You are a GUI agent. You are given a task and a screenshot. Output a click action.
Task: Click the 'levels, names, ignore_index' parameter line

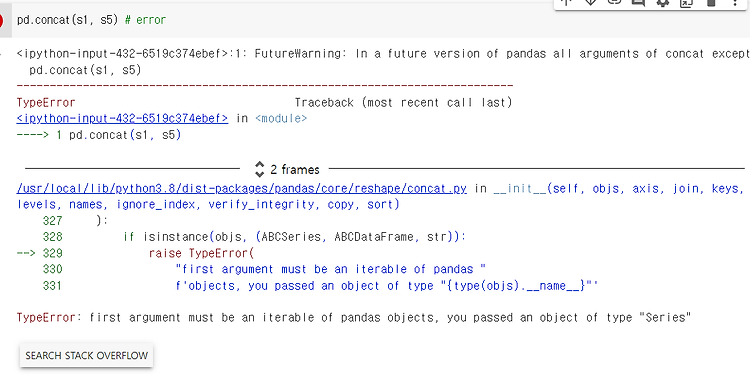coord(208,205)
